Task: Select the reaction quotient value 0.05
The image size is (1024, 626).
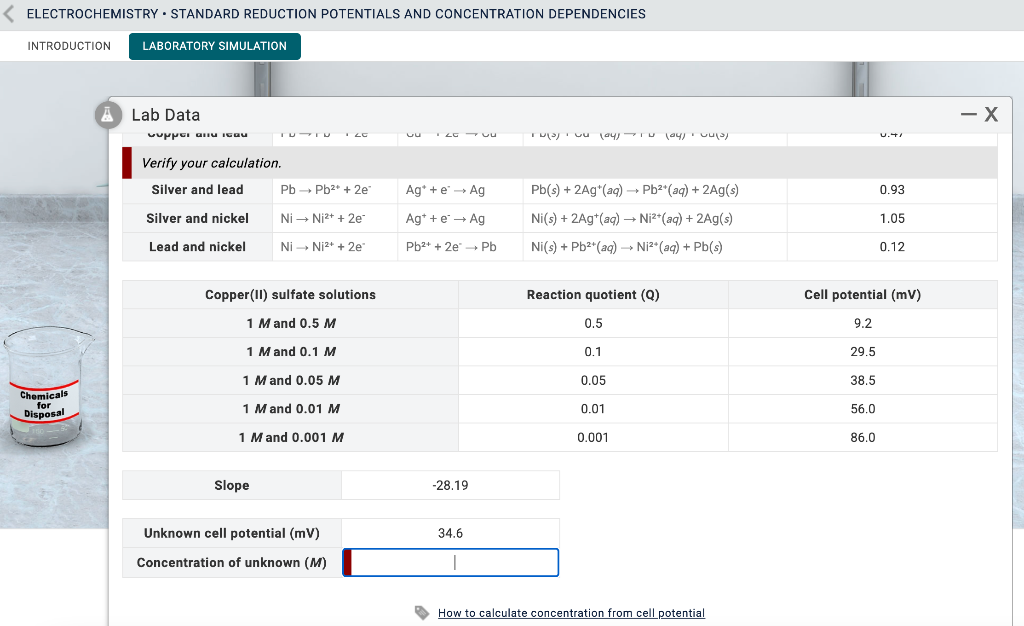Action: 593,381
